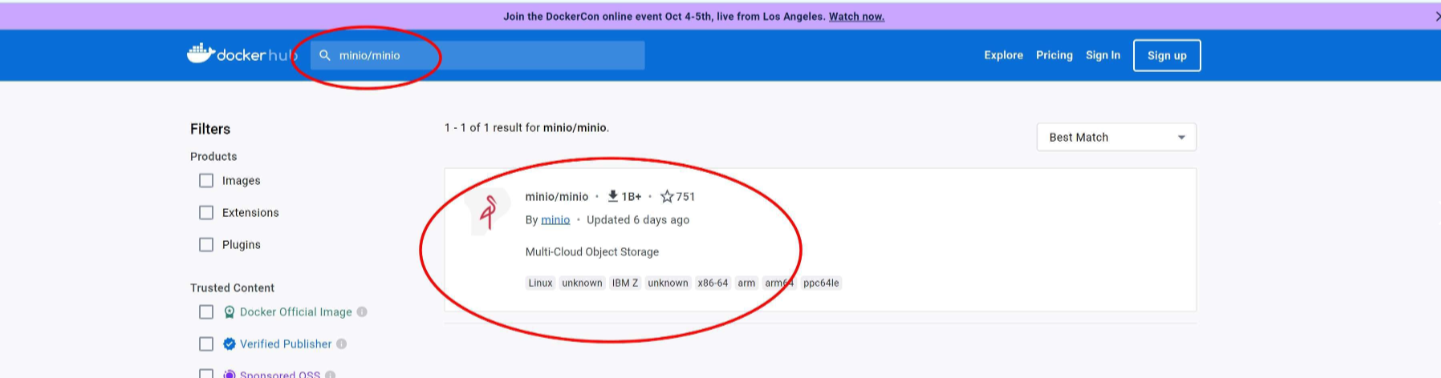Click the Docker Official Image label
1441x378 pixels.
pos(296,312)
